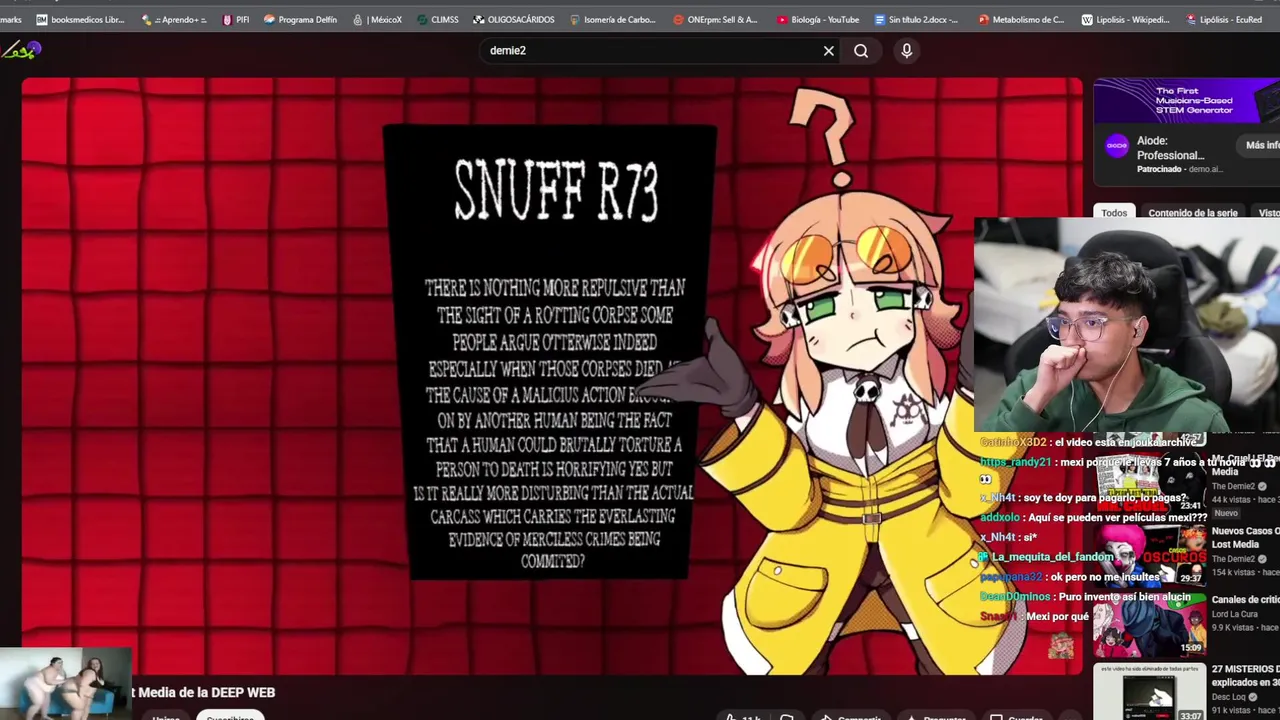This screenshot has width=1280, height=720.
Task: Open the MéxicoX bookmark
Action: (x=377, y=19)
